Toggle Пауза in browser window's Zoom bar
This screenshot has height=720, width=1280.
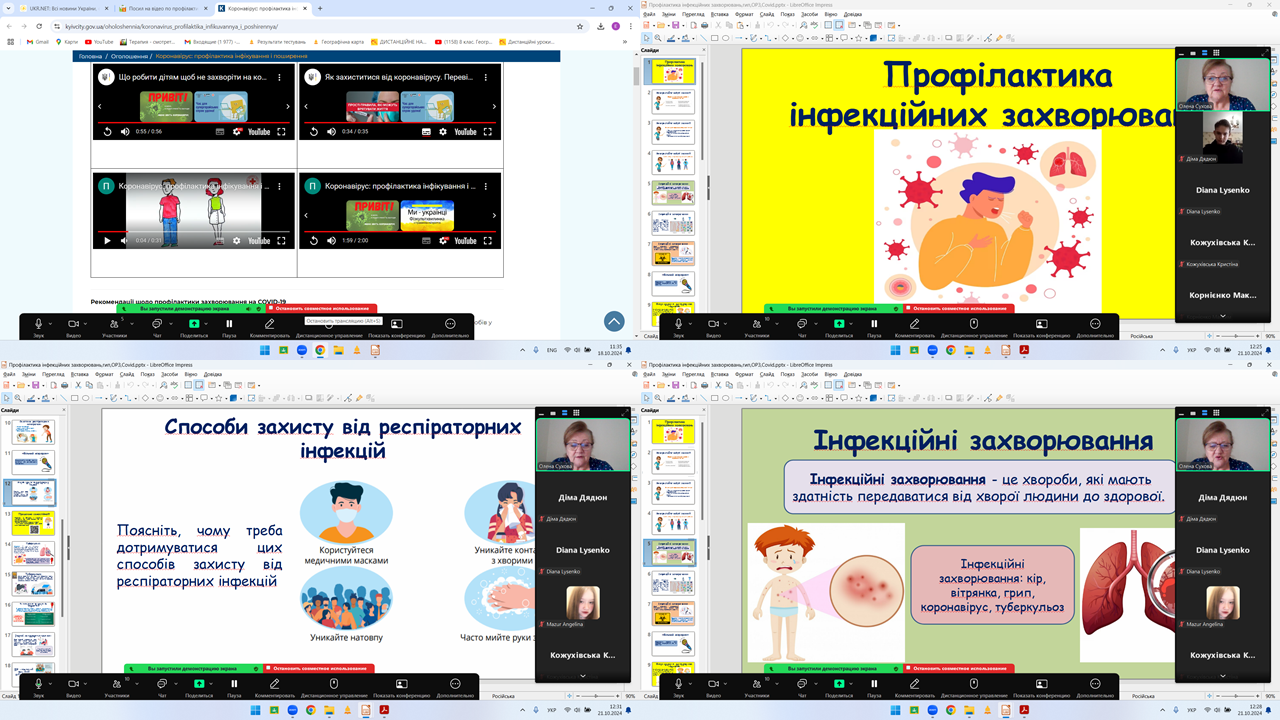[229, 328]
